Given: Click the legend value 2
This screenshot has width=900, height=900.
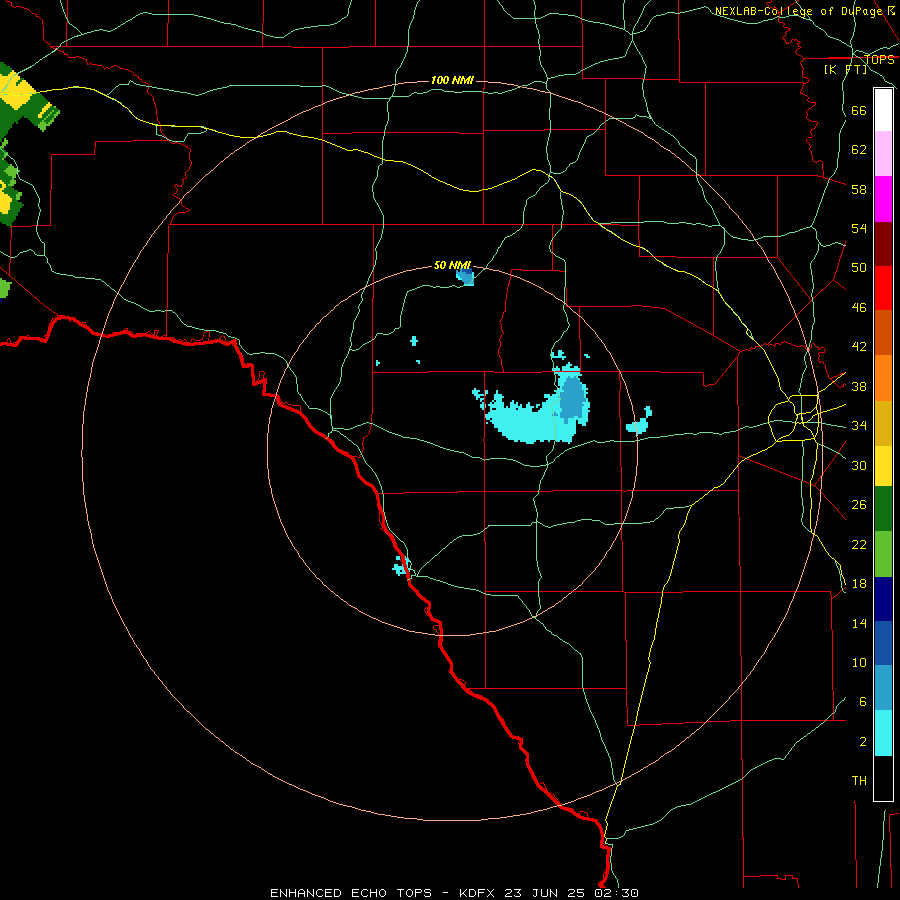Looking at the screenshot, I should pos(863,742).
